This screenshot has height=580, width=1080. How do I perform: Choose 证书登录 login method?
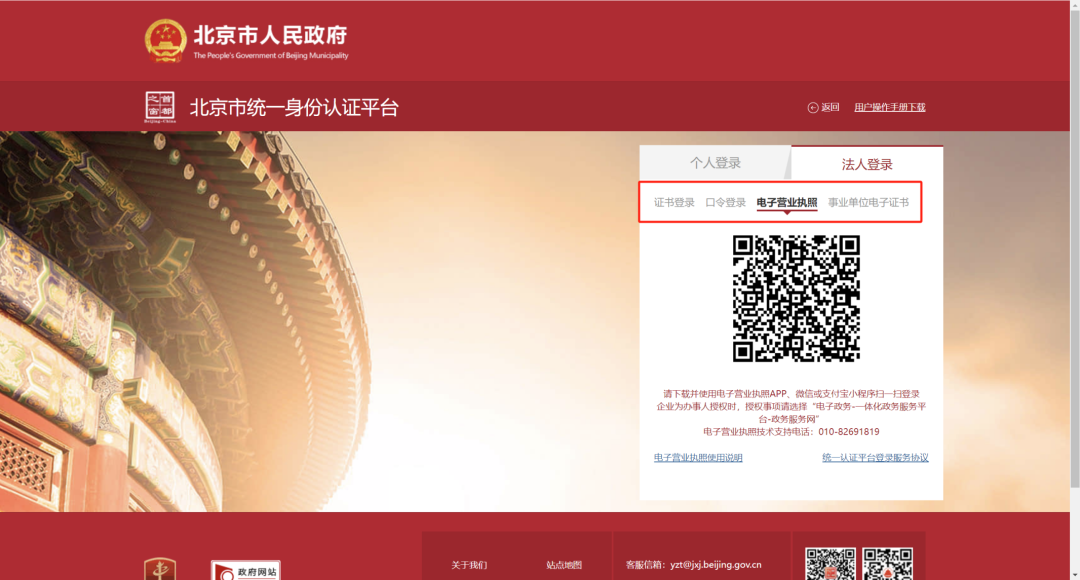click(674, 203)
